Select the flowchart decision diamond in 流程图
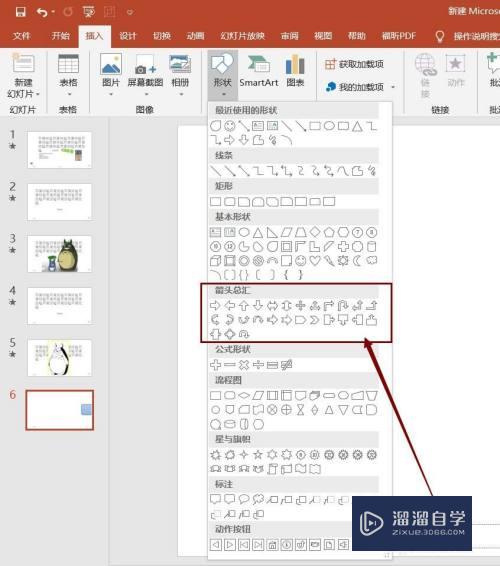Viewport: 500px width, 566px height. point(244,396)
